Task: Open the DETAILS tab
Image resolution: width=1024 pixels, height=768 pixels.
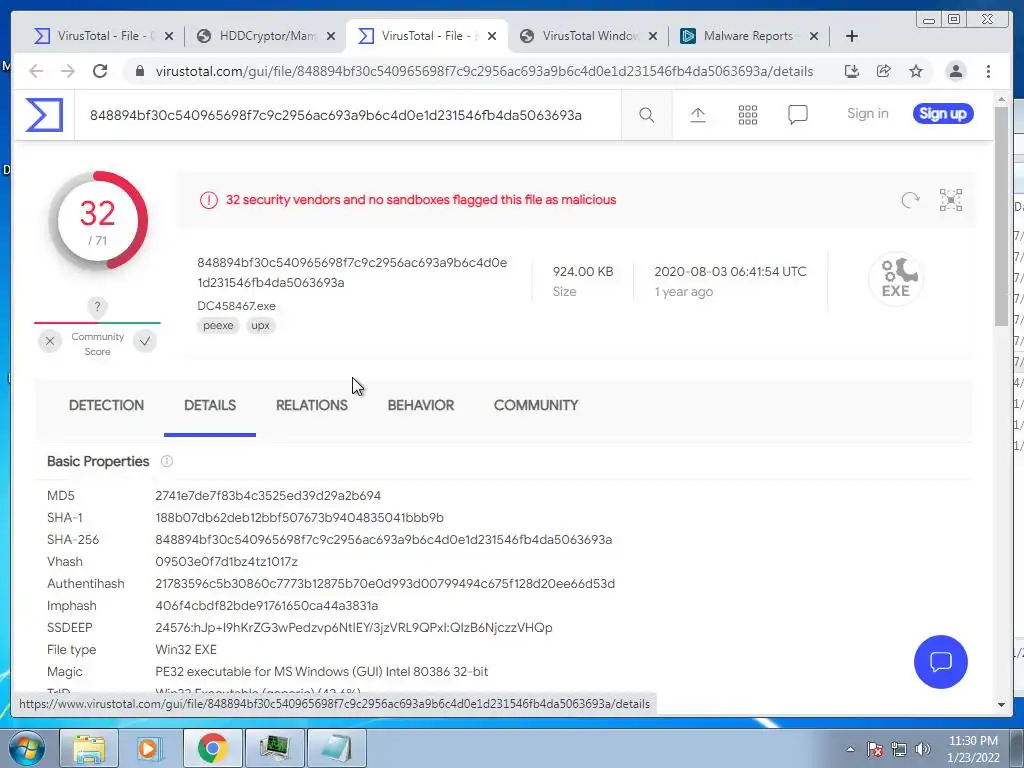Action: tap(210, 405)
